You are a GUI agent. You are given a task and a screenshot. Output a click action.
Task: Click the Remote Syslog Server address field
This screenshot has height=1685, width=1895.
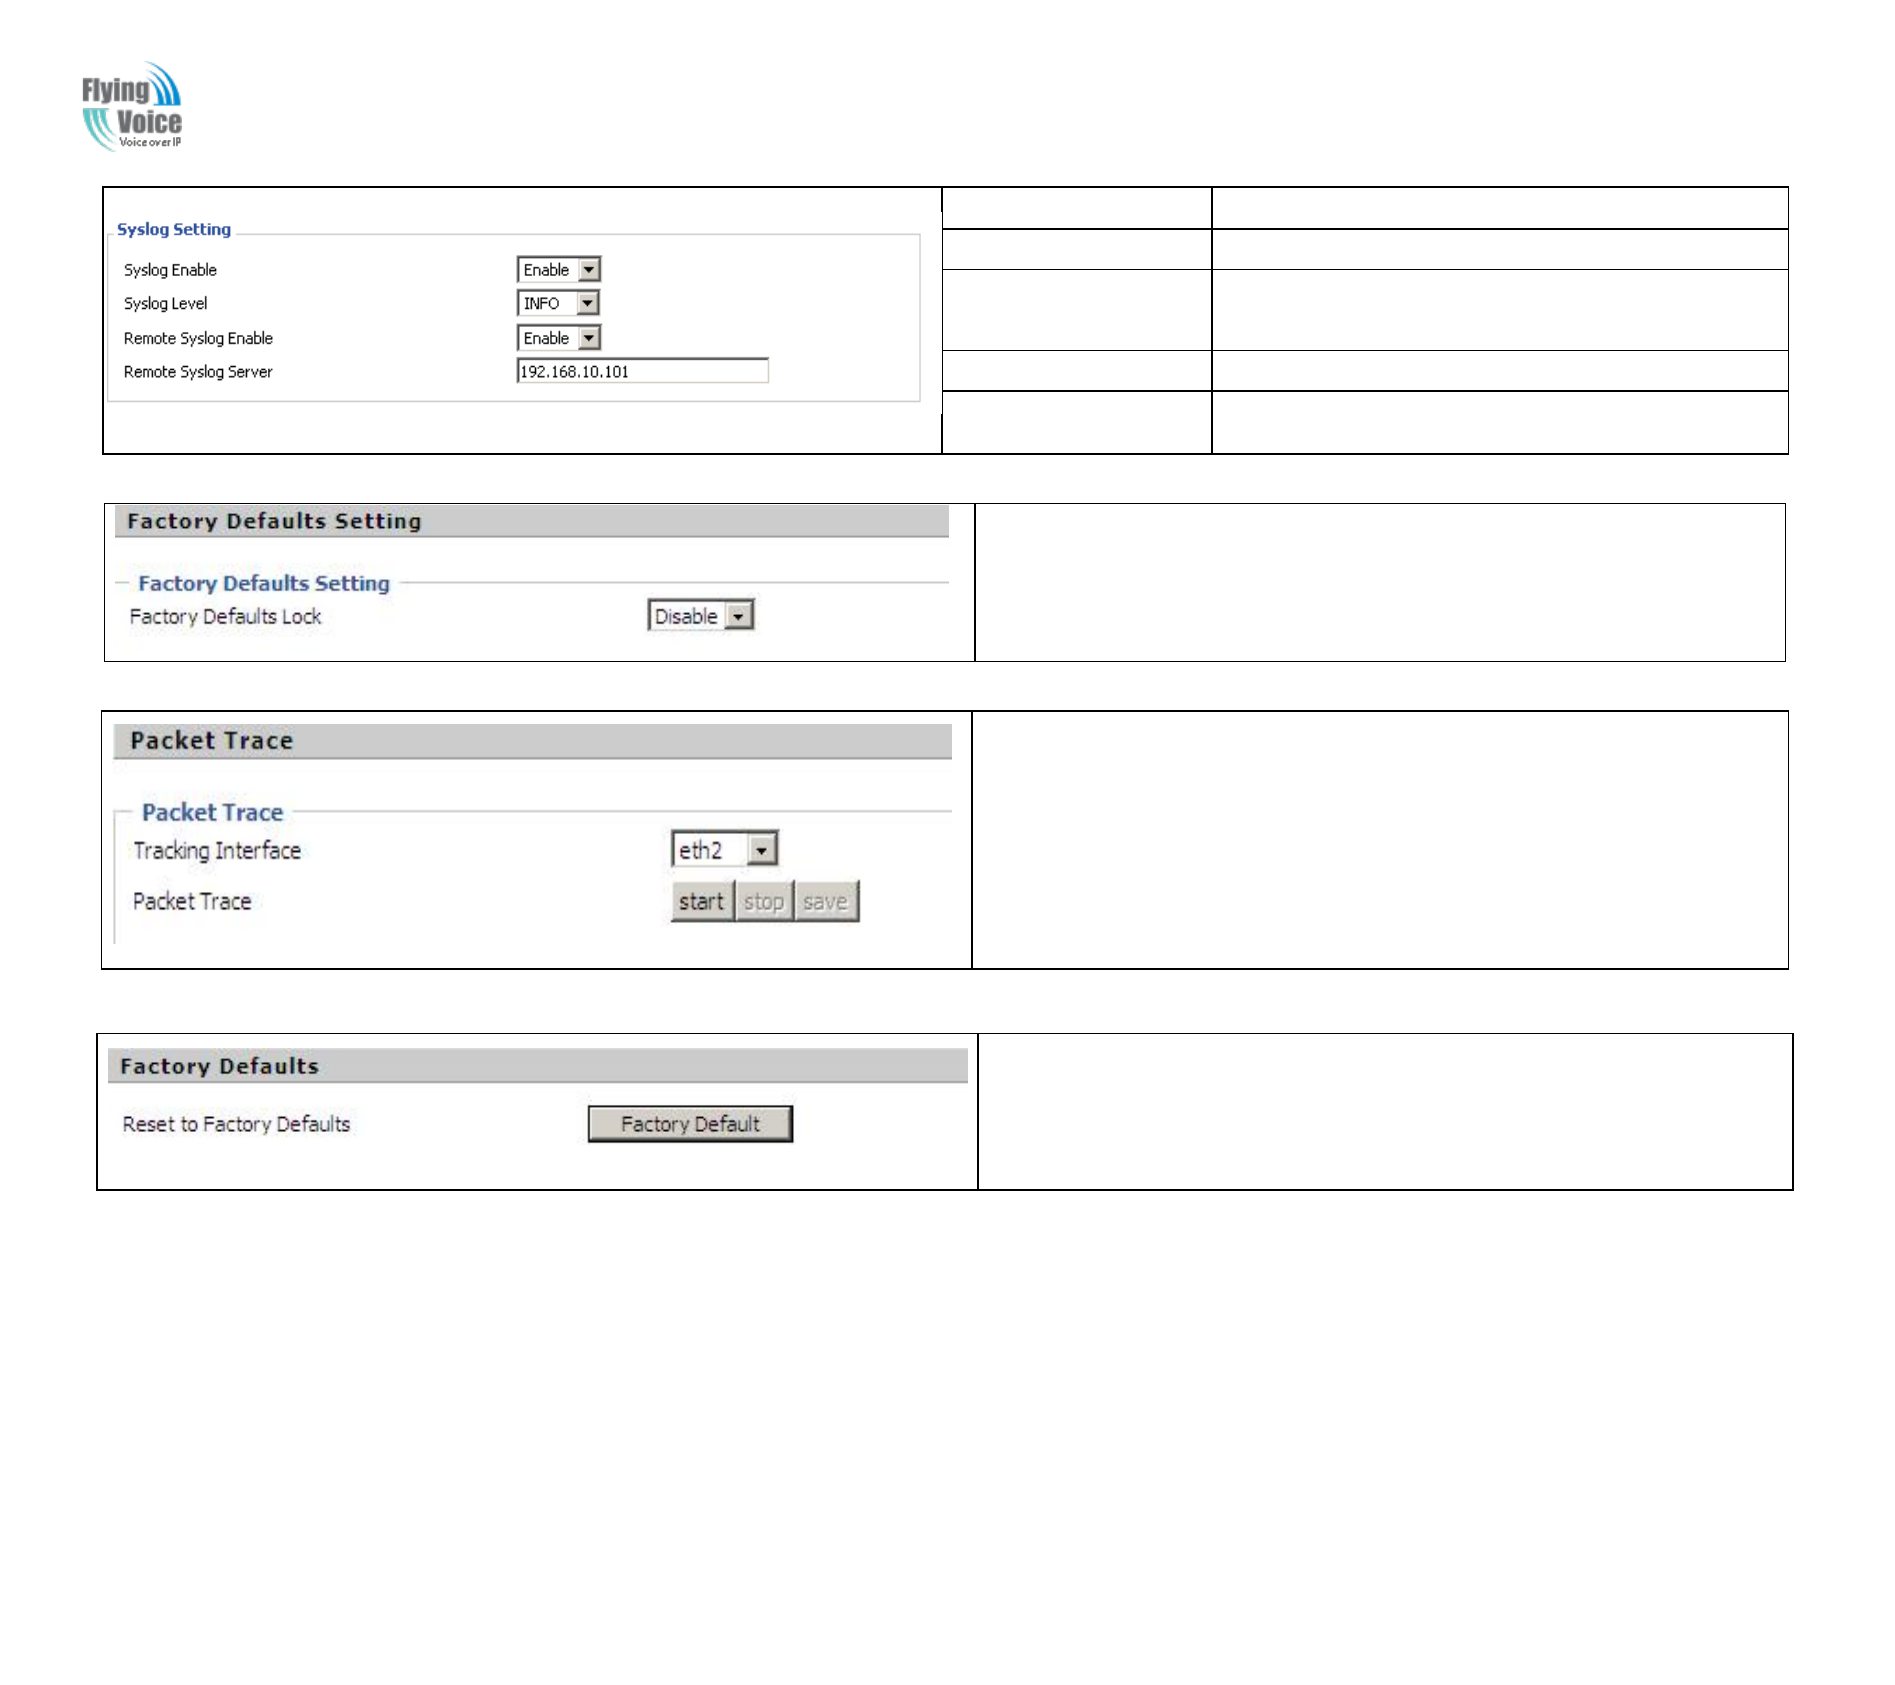click(643, 371)
